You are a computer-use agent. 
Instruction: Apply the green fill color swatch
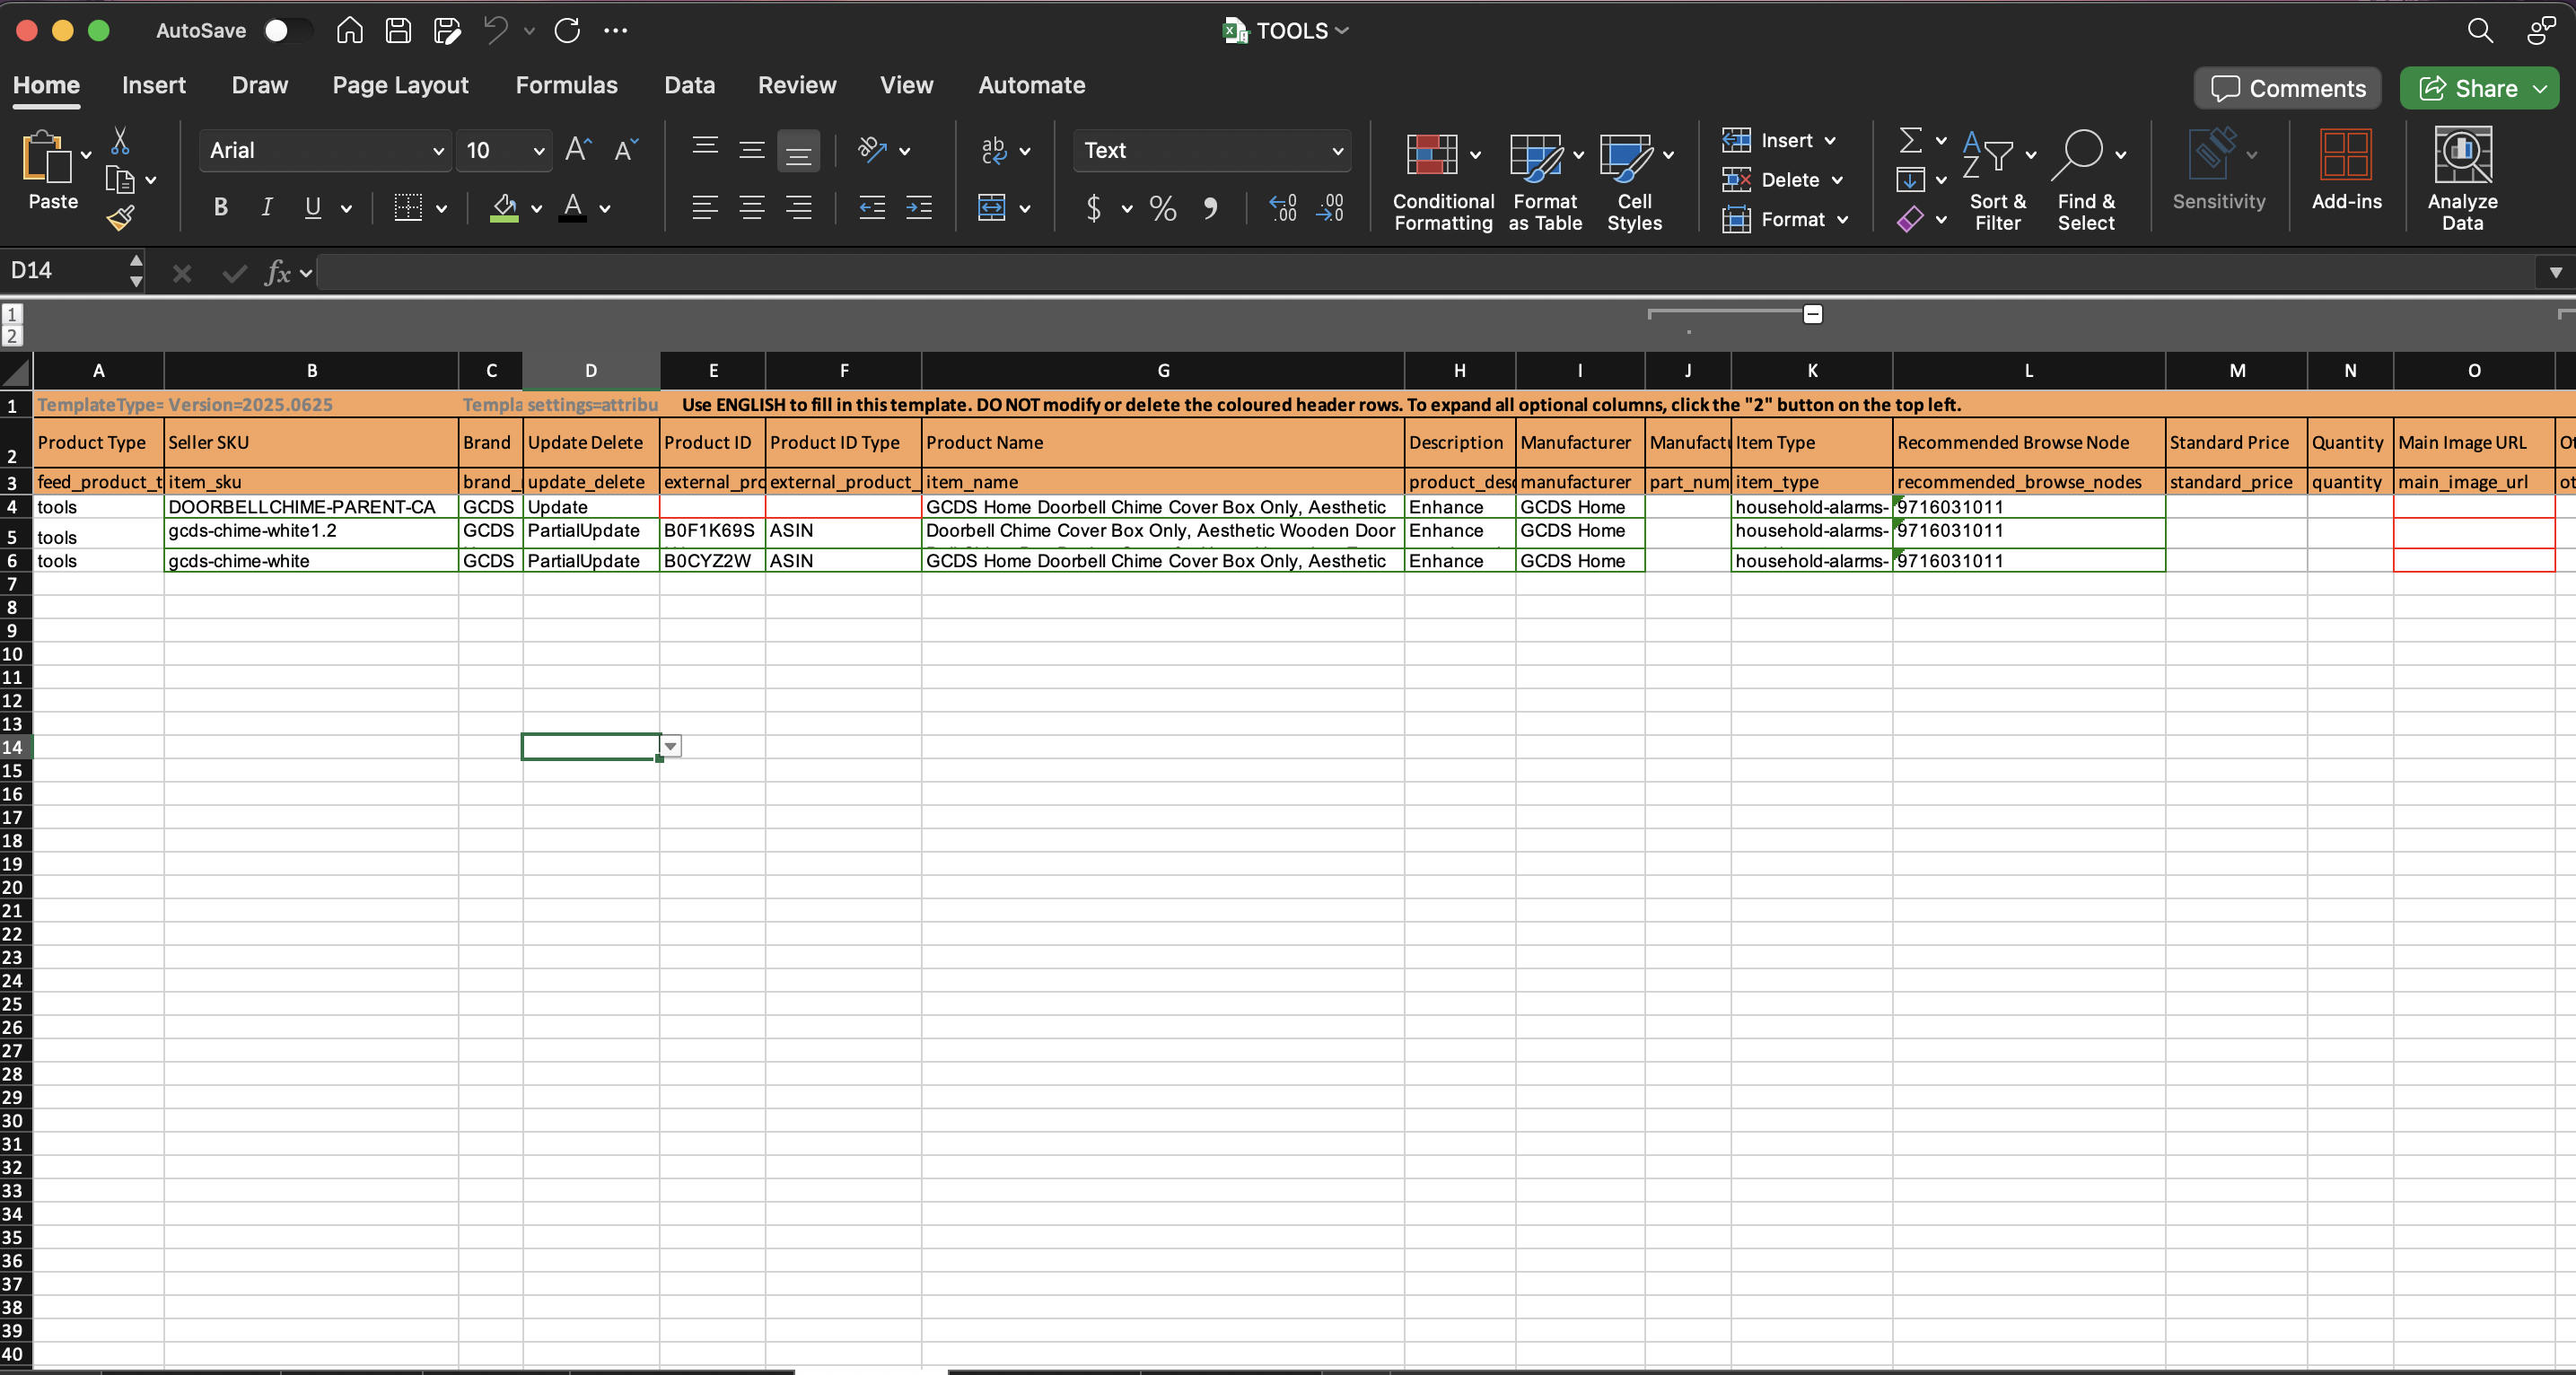tap(504, 207)
